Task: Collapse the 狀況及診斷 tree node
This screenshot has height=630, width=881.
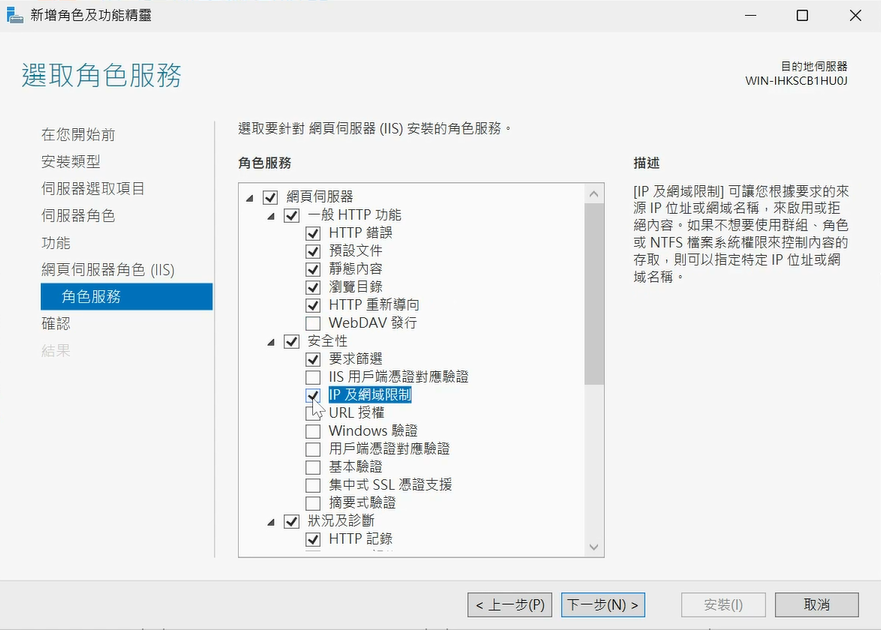Action: click(271, 522)
